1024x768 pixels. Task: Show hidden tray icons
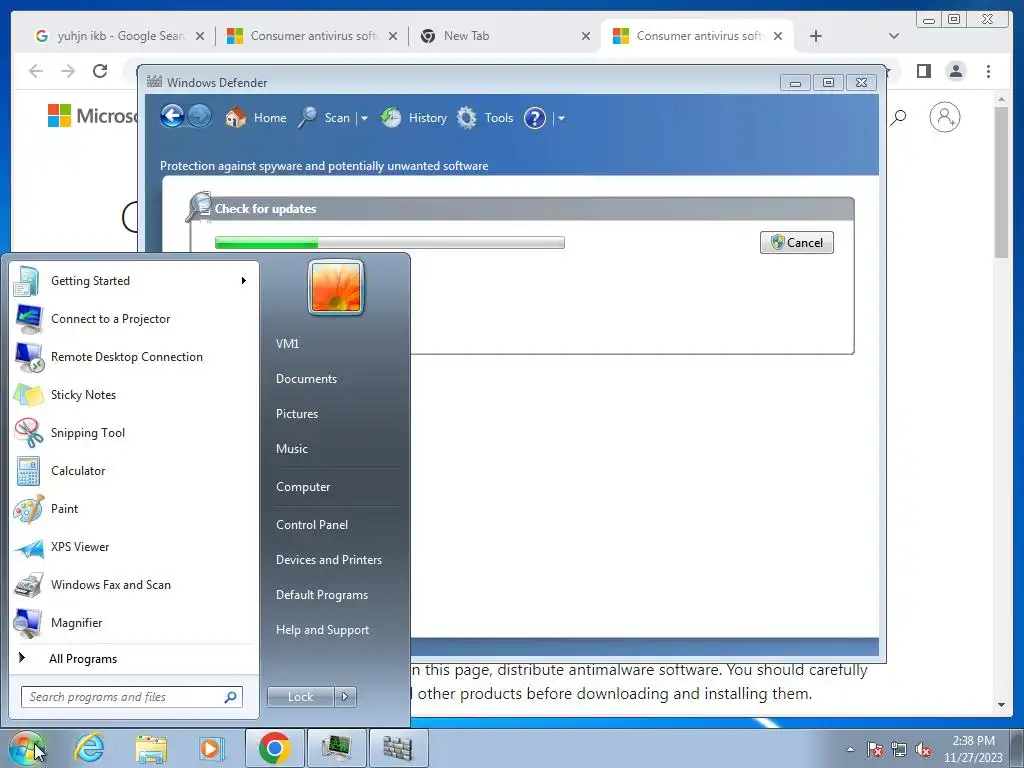[x=850, y=749]
